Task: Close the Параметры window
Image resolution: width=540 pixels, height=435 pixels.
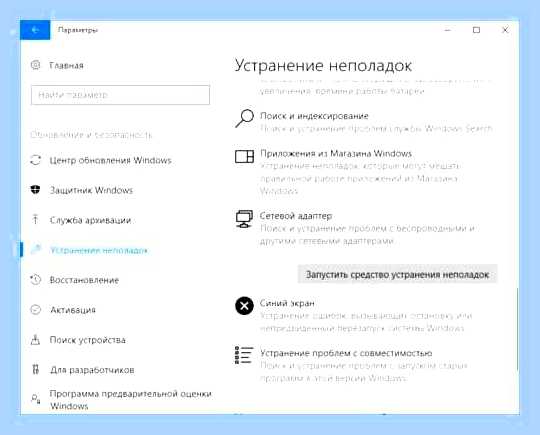Action: 505,30
